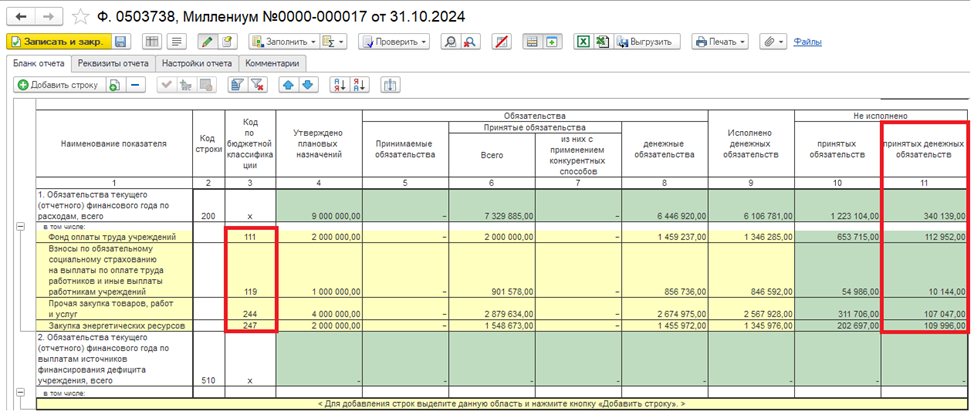Click the cell '1 223 104,00'
The height and width of the screenshot is (415, 974).
[838, 206]
